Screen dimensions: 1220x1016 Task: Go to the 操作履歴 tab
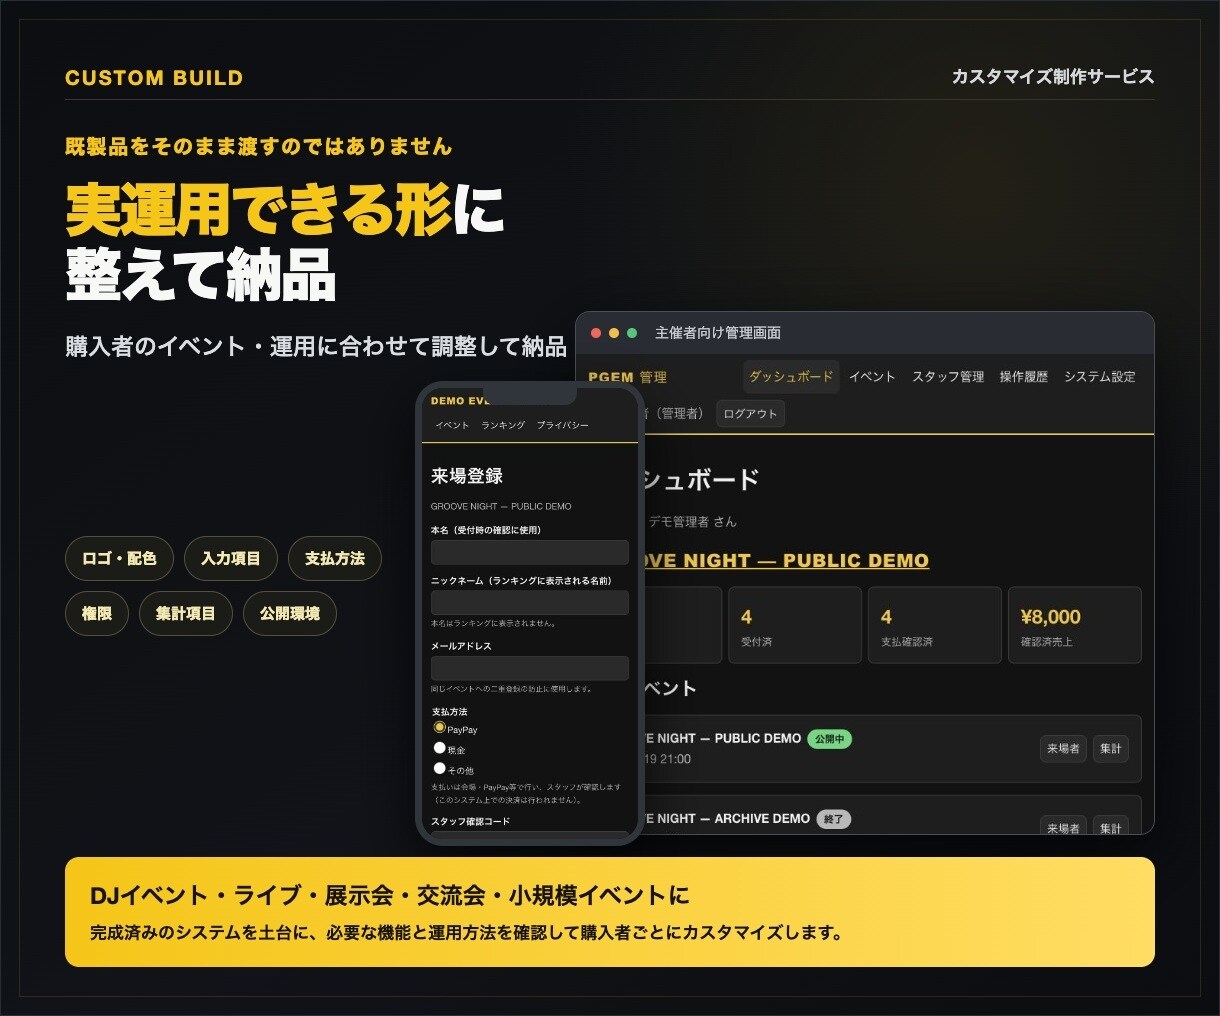(x=1024, y=377)
